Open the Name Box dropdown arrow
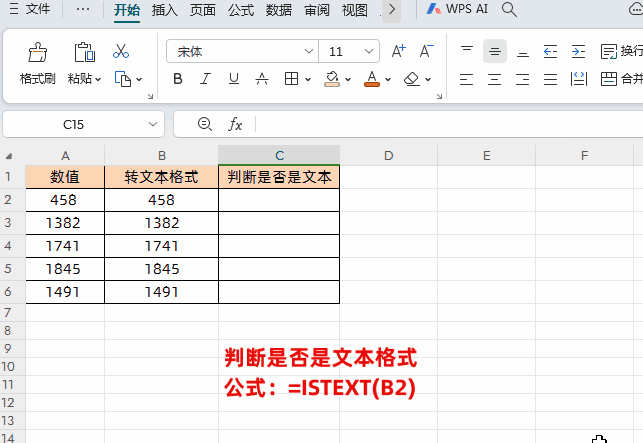This screenshot has width=643, height=443. (x=153, y=124)
